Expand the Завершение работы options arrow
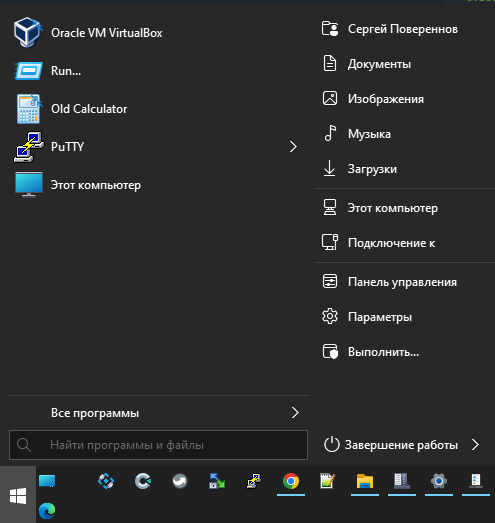This screenshot has width=495, height=523. 476,445
